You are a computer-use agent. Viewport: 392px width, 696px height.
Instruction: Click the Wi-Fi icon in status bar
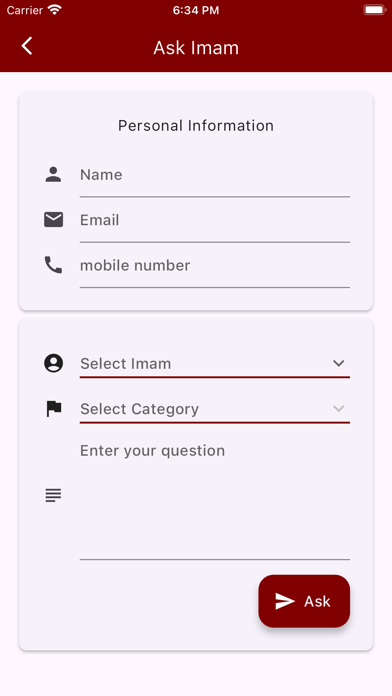(x=55, y=10)
